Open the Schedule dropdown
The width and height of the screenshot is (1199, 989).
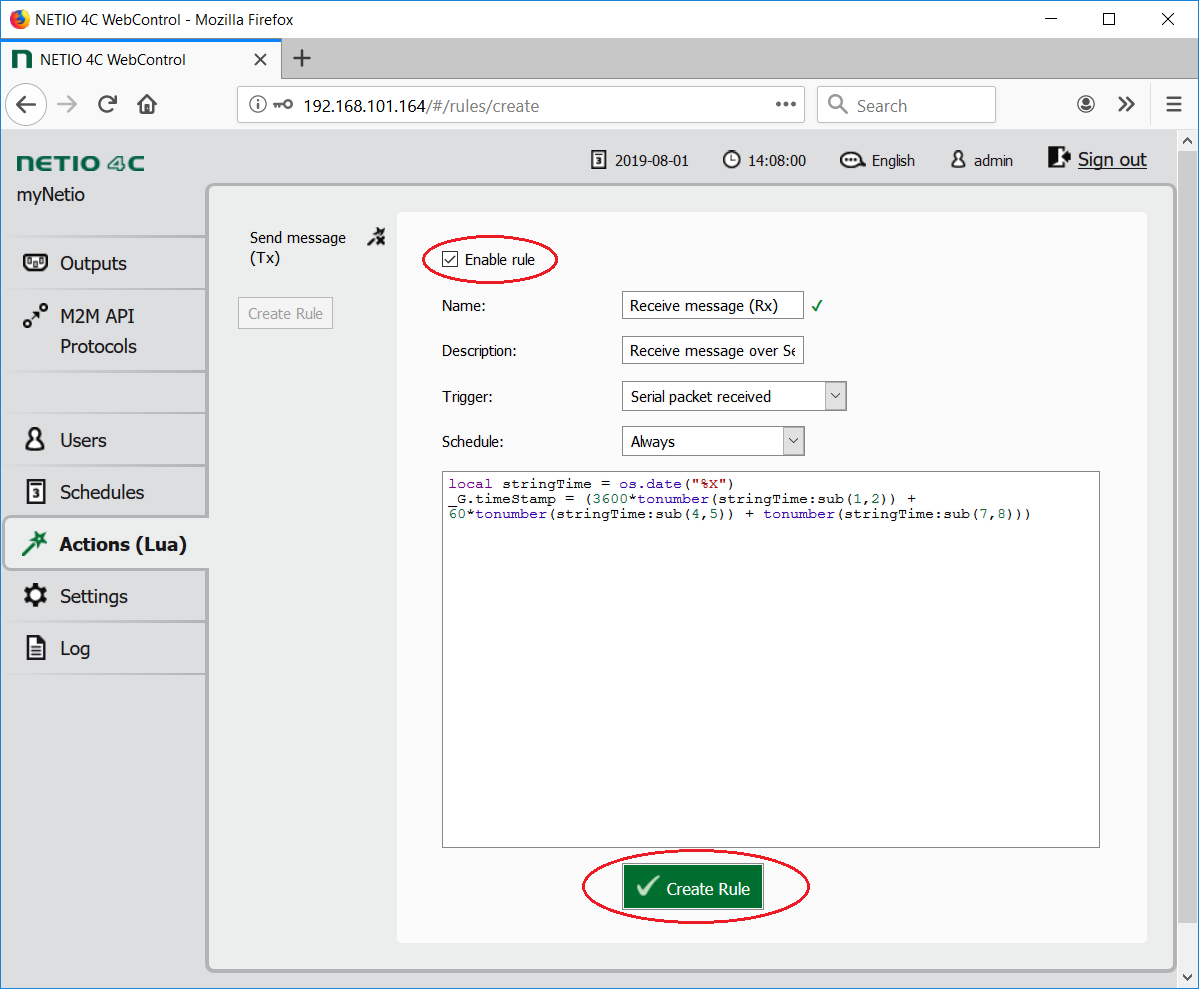pyautogui.click(x=713, y=441)
